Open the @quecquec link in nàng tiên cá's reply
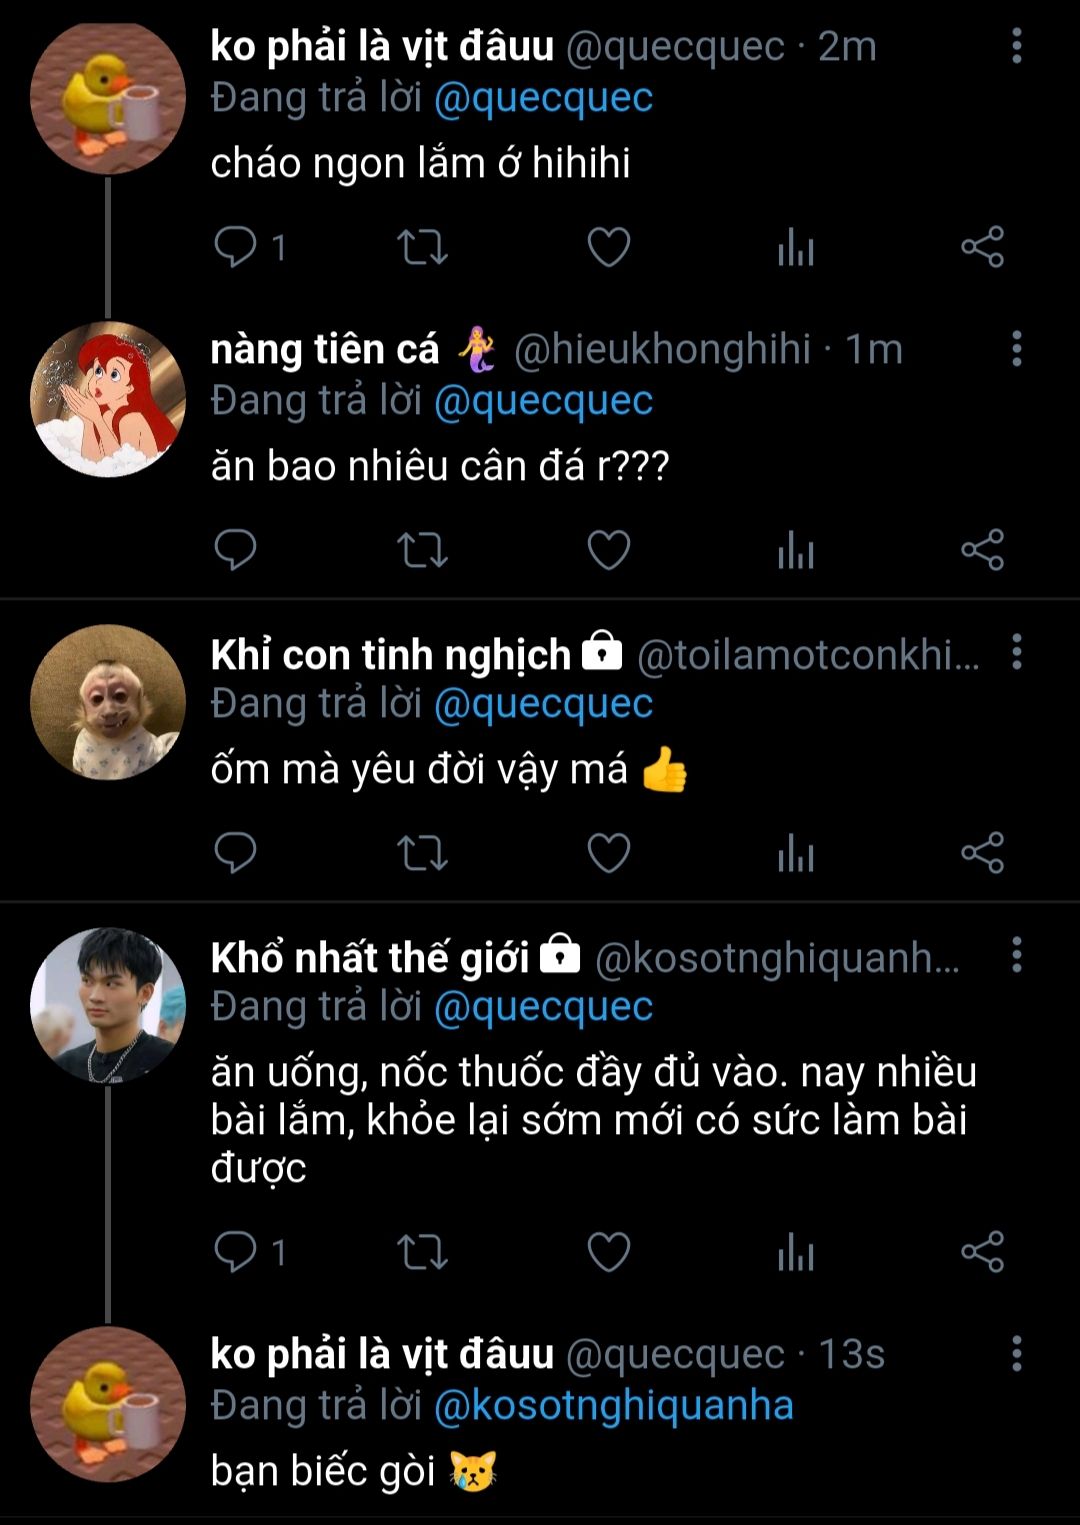 (x=543, y=401)
